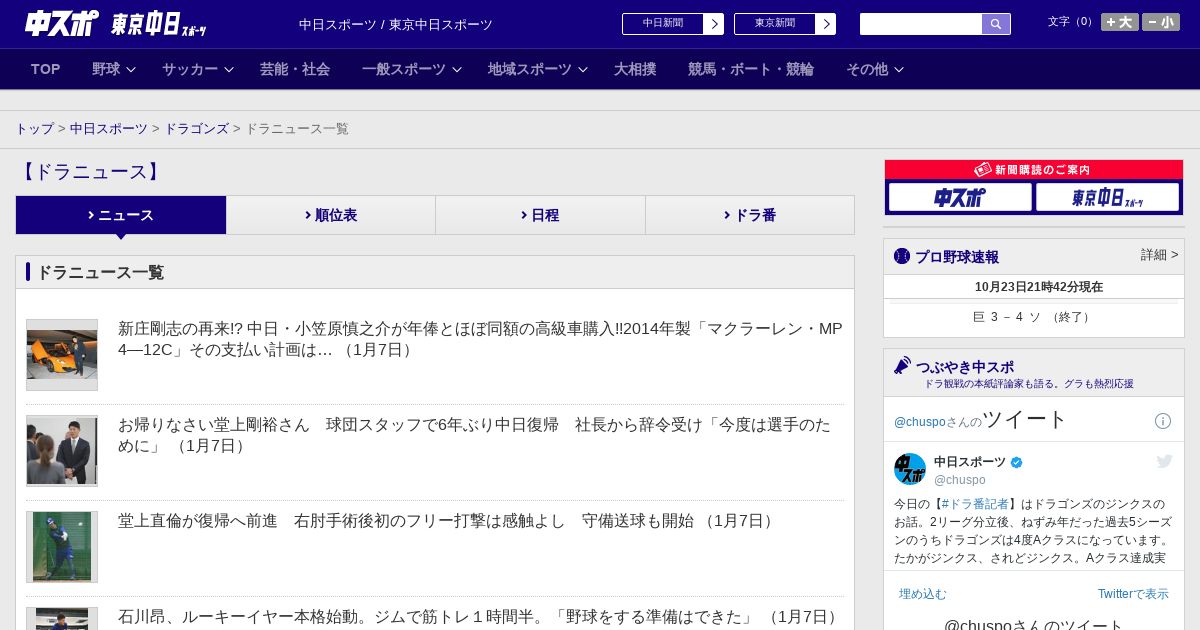Image resolution: width=1200 pixels, height=630 pixels.
Task: Switch to the ドラ番 tab
Action: 750,215
